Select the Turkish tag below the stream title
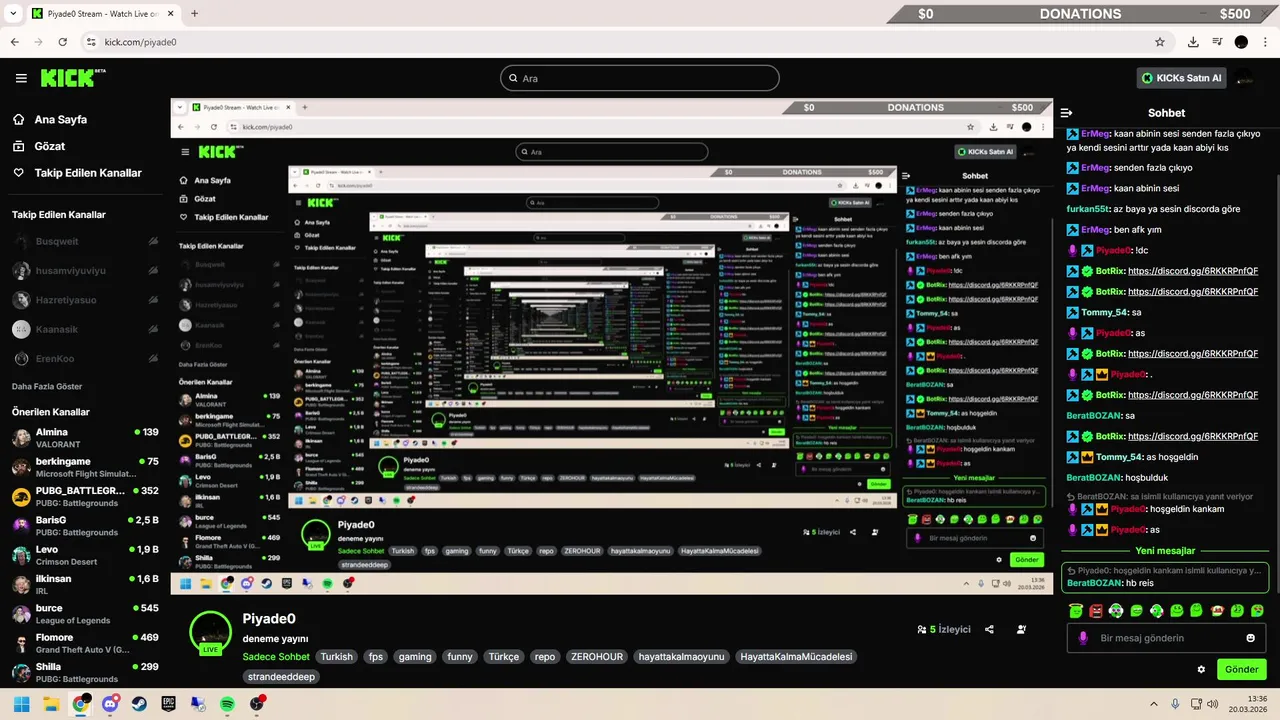Image resolution: width=1280 pixels, height=720 pixels. pos(336,657)
